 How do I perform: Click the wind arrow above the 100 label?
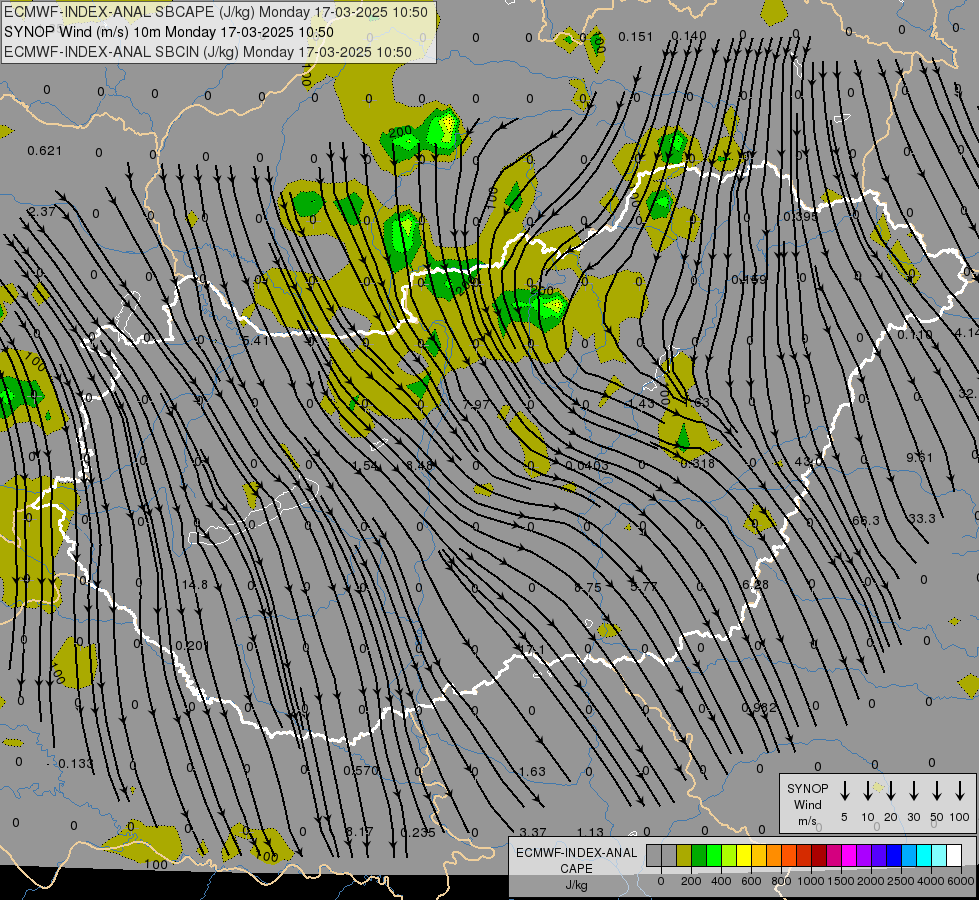pos(960,791)
